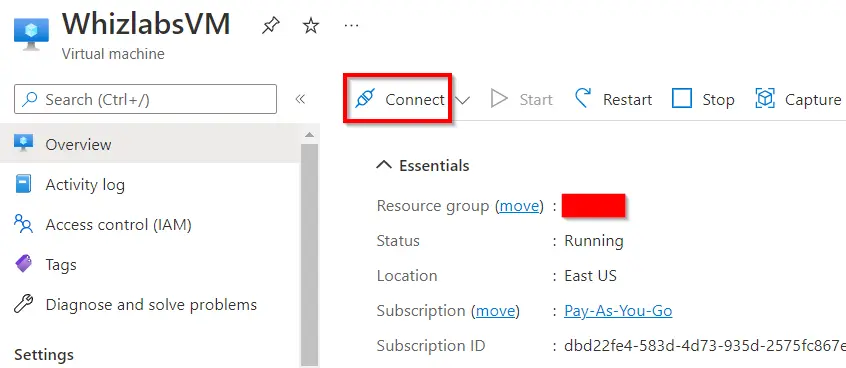
Task: Click the Diagnose wrench icon
Action: pyautogui.click(x=23, y=304)
